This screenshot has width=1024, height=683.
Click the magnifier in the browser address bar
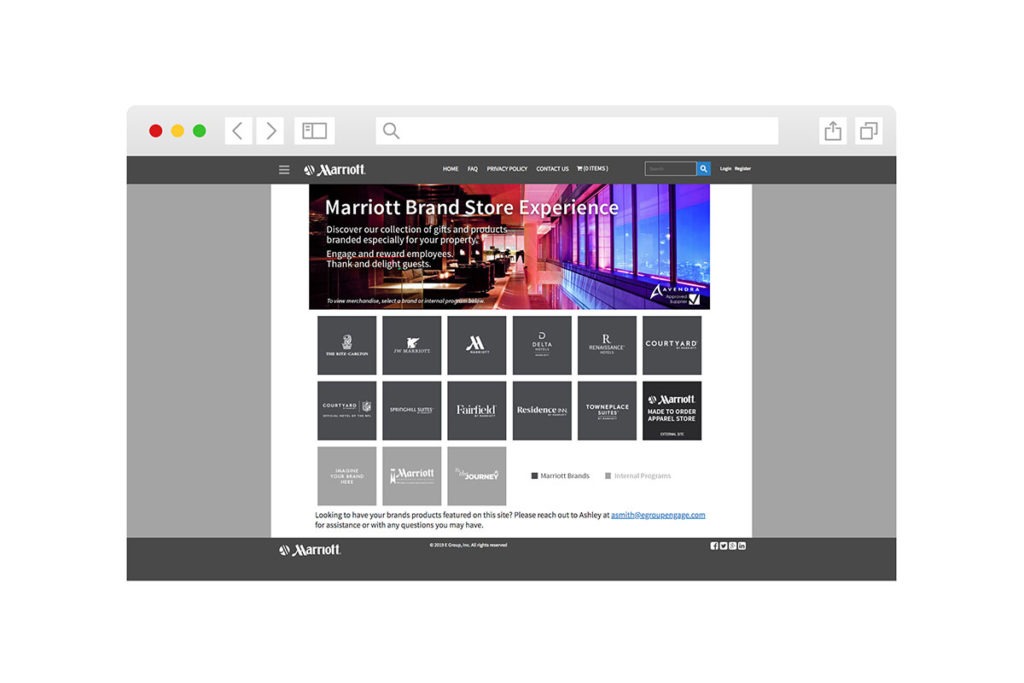(x=391, y=131)
